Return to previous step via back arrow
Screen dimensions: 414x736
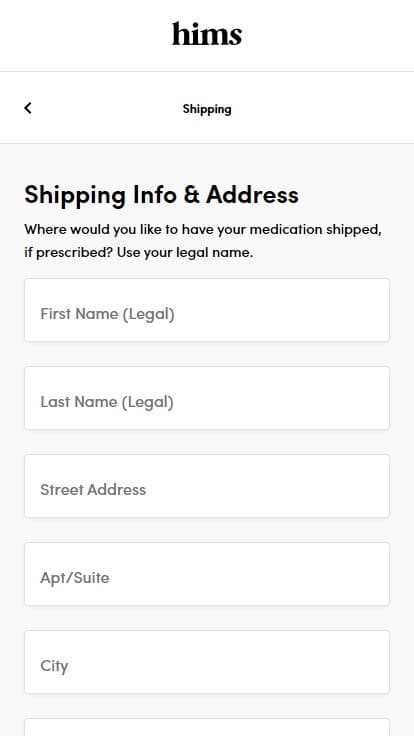click(28, 108)
